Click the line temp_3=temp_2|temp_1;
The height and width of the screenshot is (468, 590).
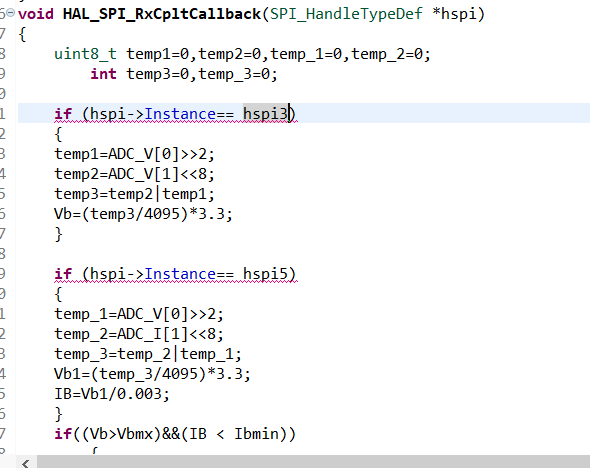(148, 354)
